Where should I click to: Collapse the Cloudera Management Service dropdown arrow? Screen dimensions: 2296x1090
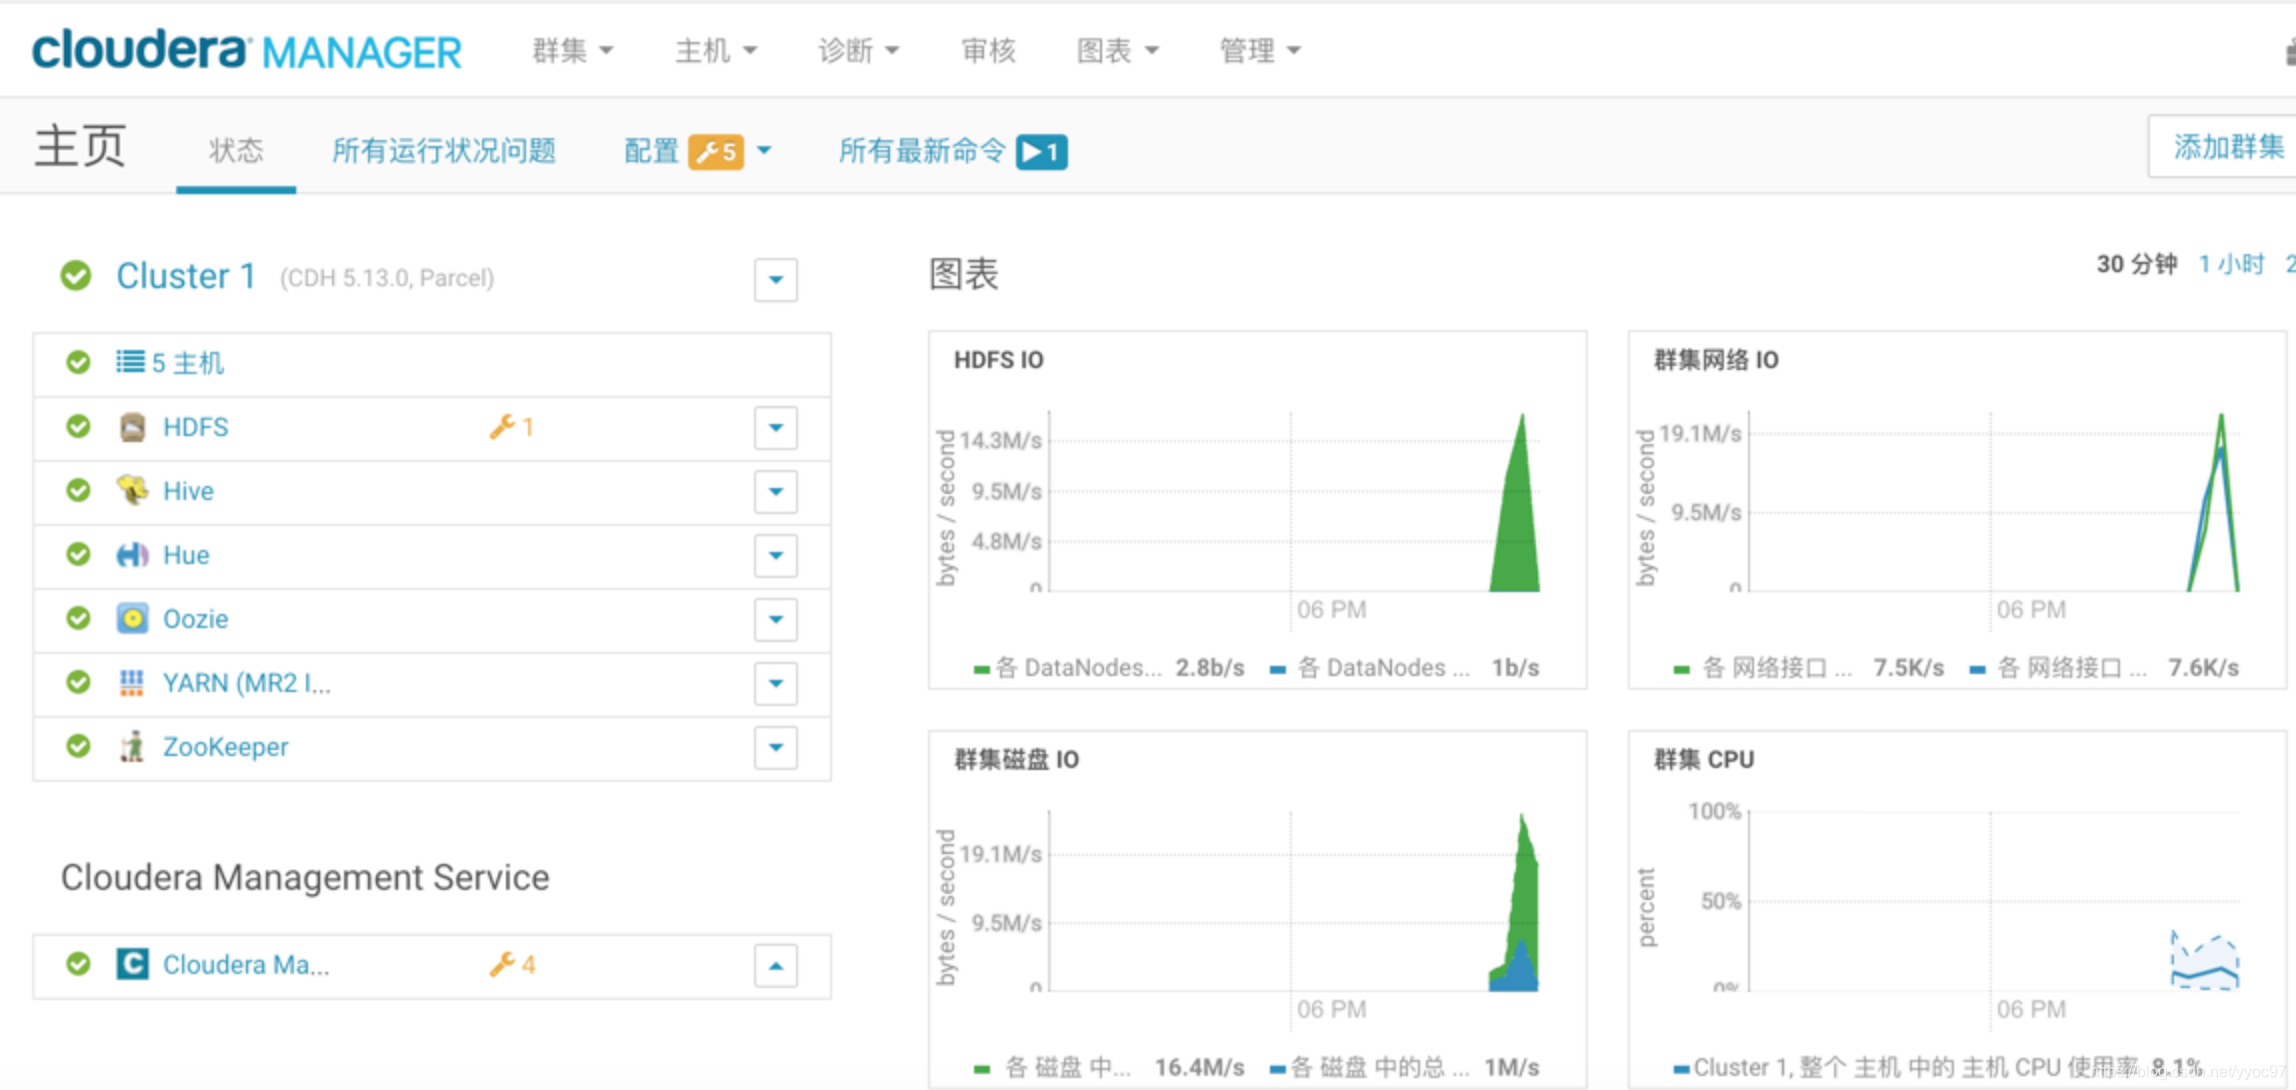pyautogui.click(x=775, y=966)
